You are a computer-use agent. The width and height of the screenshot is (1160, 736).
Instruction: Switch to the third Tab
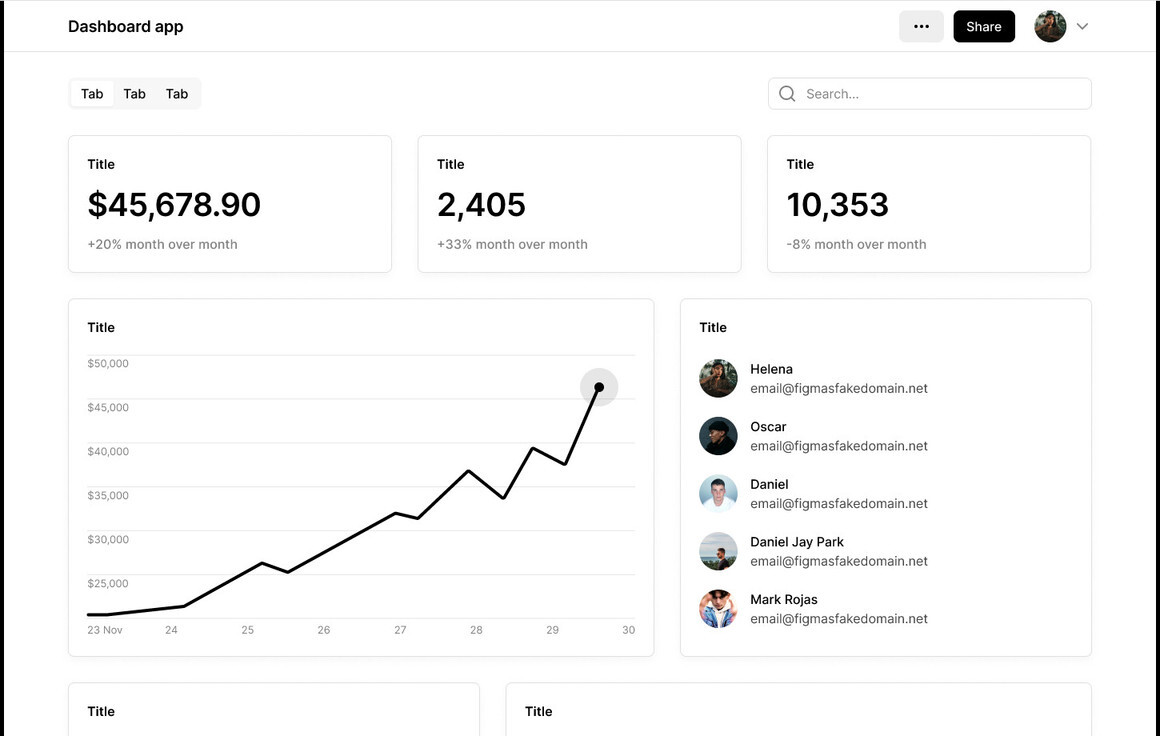coord(177,94)
